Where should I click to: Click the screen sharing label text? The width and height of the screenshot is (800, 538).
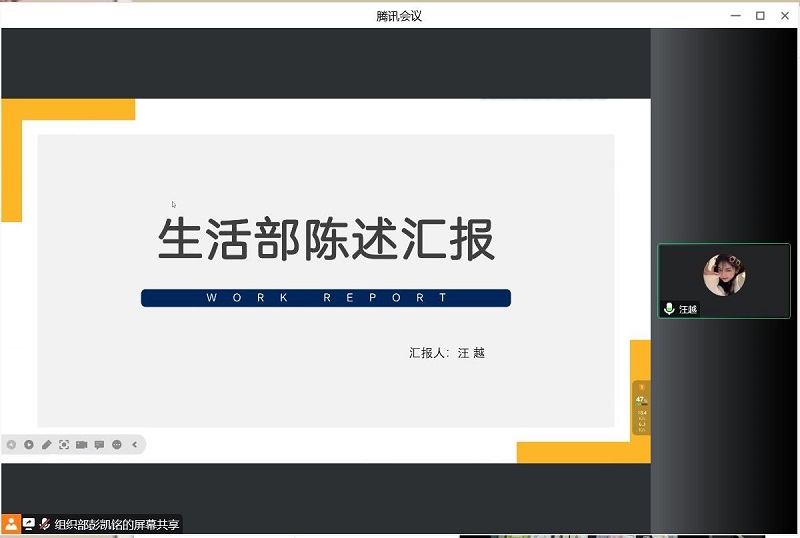click(x=117, y=524)
